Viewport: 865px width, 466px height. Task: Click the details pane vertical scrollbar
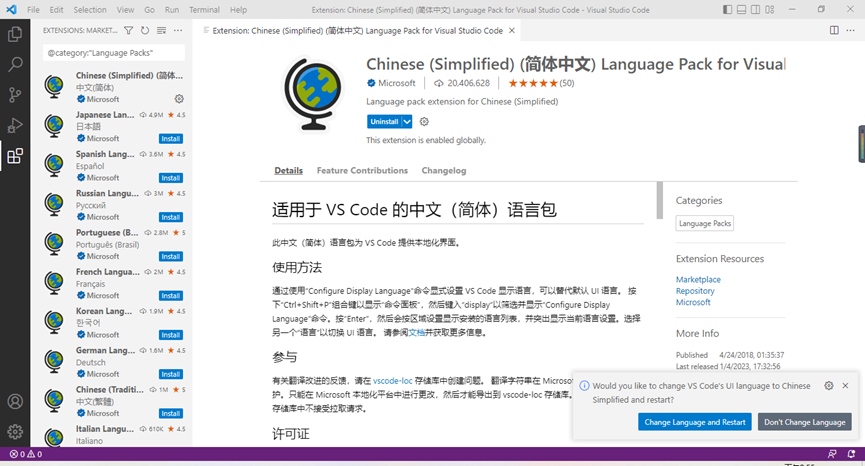click(x=659, y=200)
